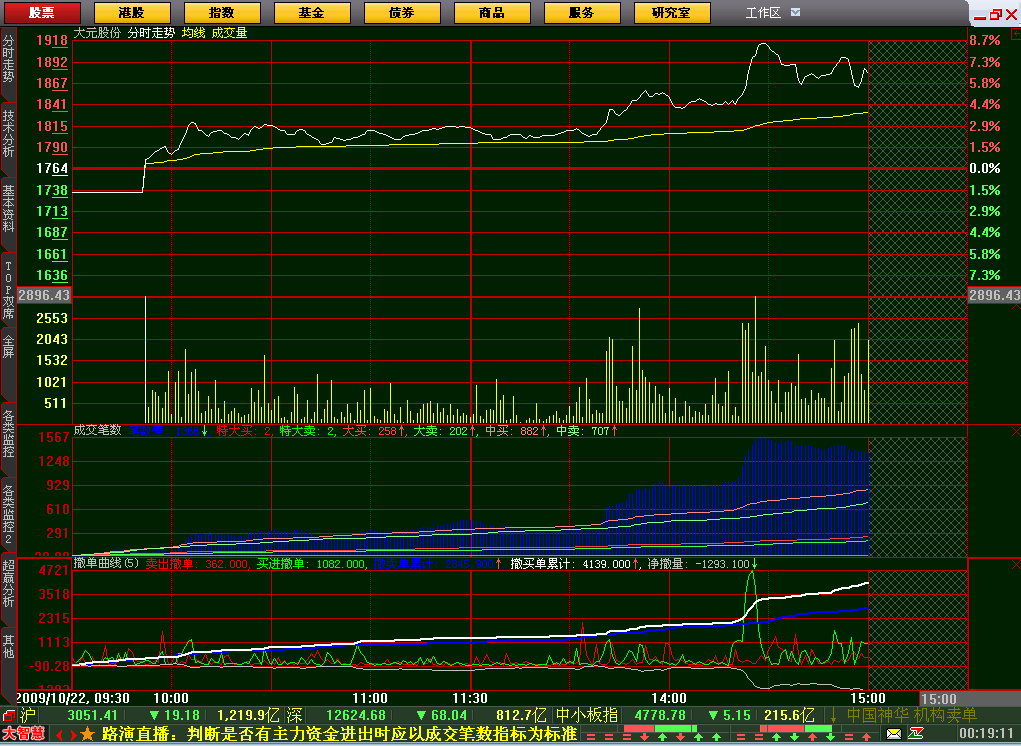This screenshot has height=746, width=1021.
Task: Select the 基金 tab
Action: click(312, 13)
